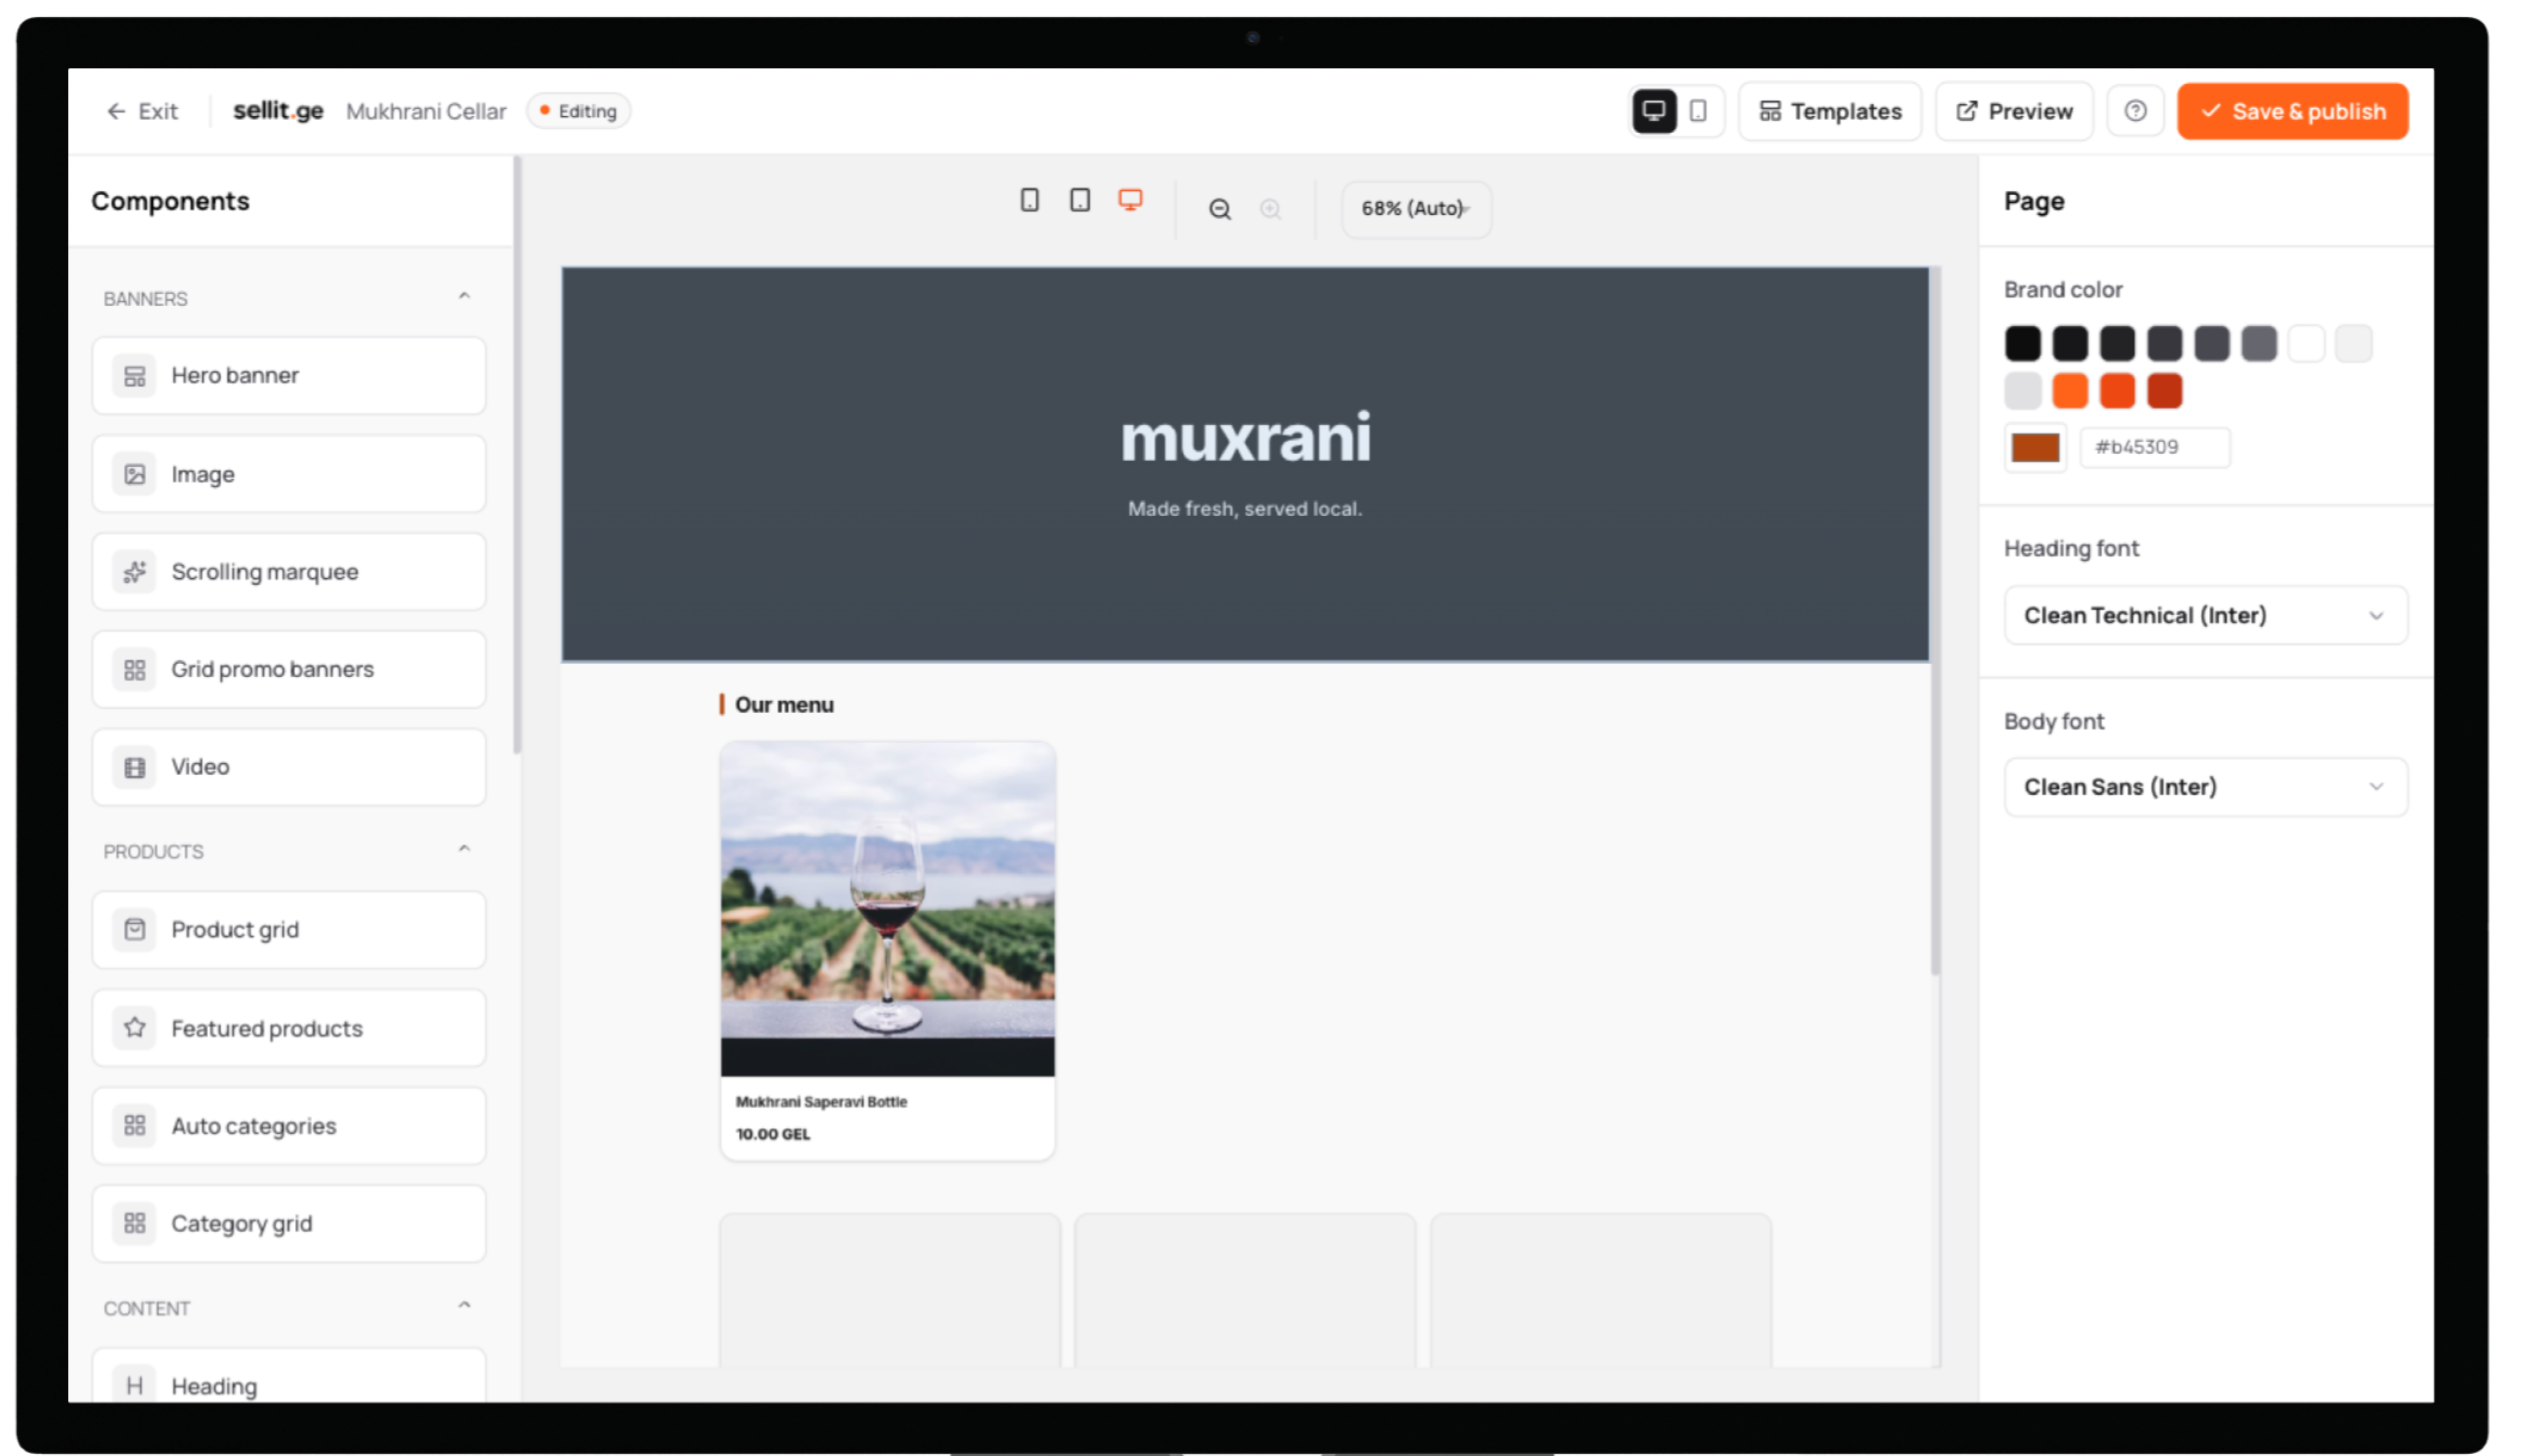The image size is (2541, 1456).
Task: Click the sellit.ge logo
Action: (278, 111)
